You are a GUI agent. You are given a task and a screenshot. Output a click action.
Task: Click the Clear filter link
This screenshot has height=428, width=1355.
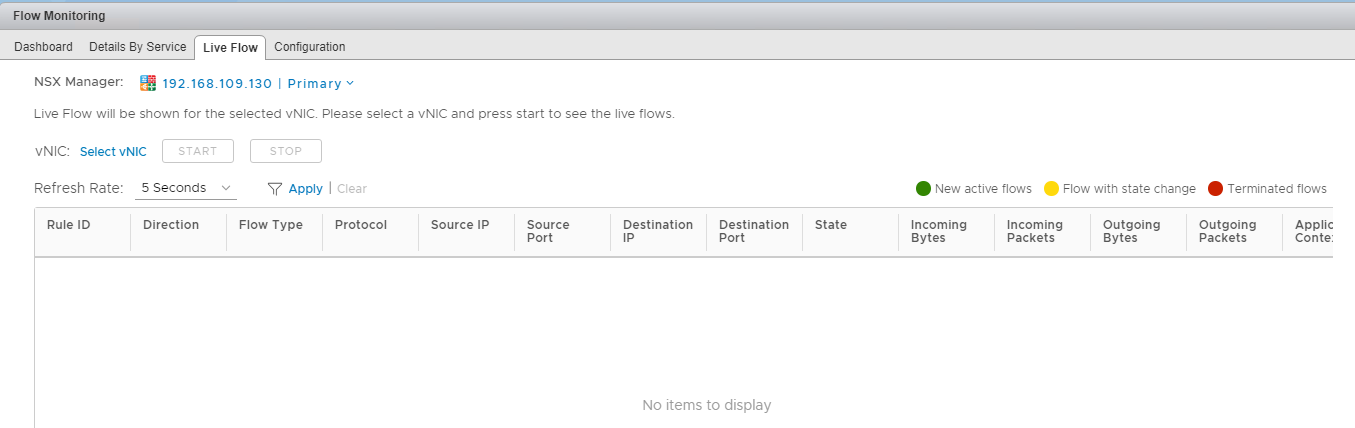352,188
